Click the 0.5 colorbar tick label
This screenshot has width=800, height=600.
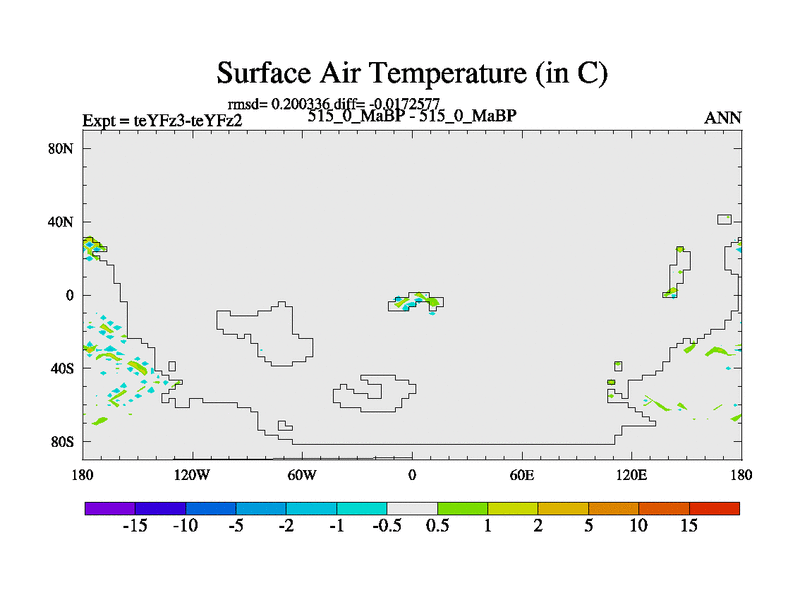pyautogui.click(x=437, y=527)
